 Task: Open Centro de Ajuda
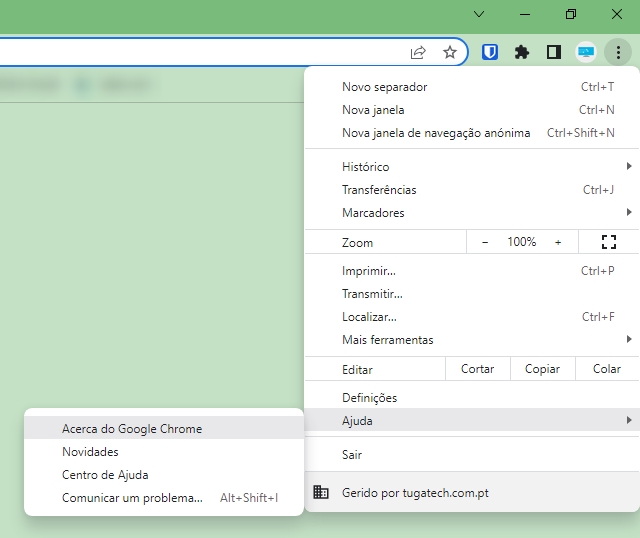coord(164,475)
